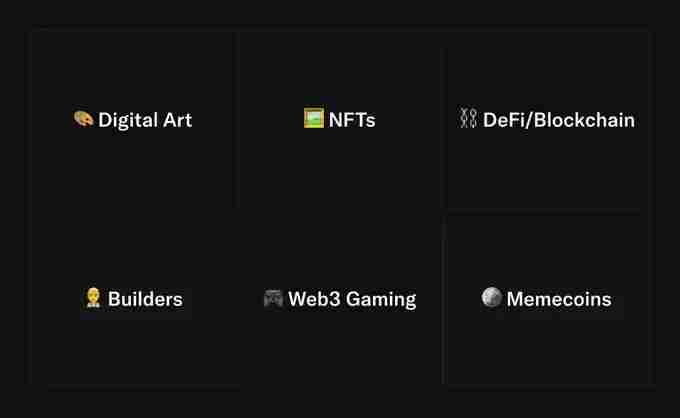Pick the Memecoins label text
The height and width of the screenshot is (418, 680).
click(x=558, y=299)
